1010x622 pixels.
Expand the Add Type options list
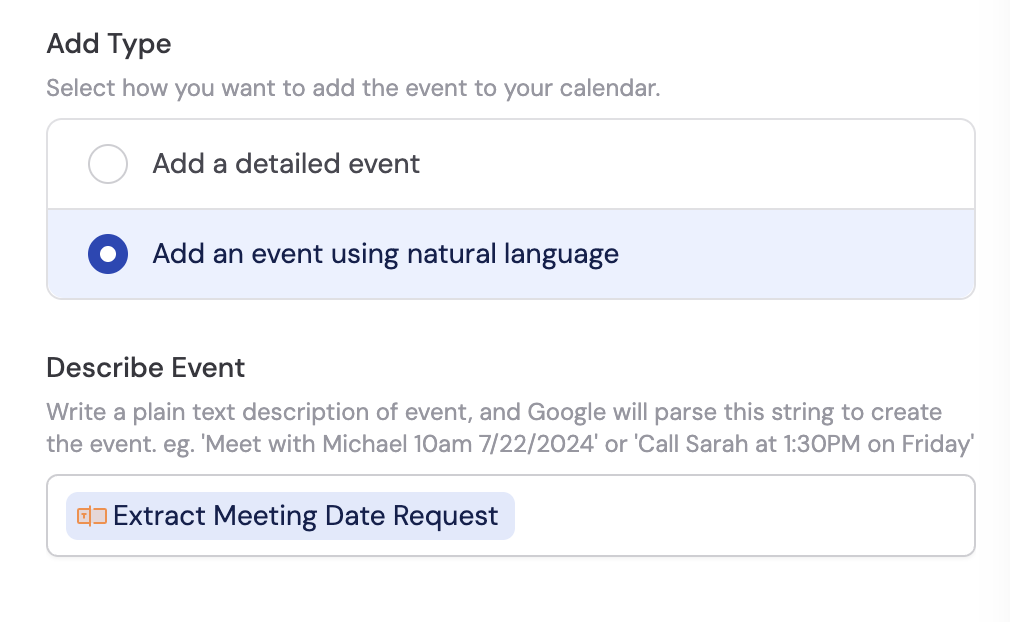(510, 208)
